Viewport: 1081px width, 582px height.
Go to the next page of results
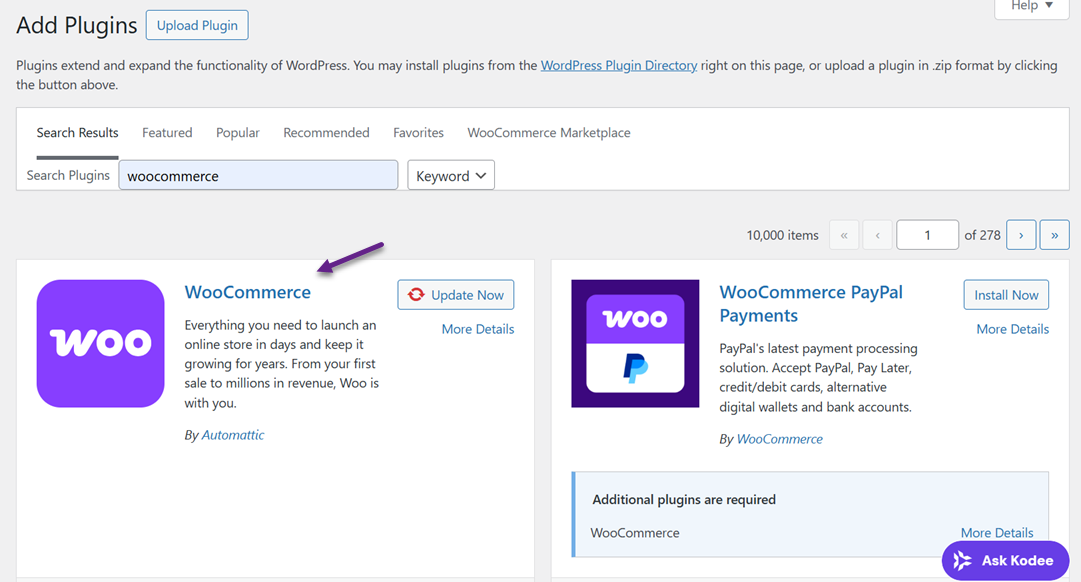click(x=1020, y=234)
